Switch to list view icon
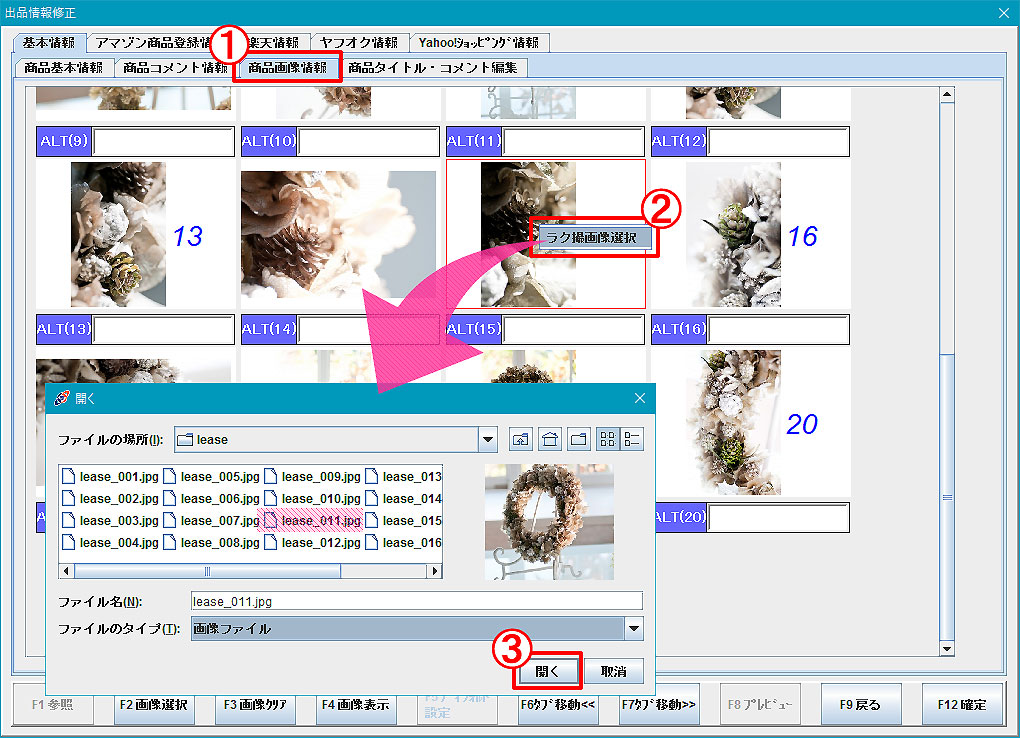Screen dimensions: 1020x738 point(608,439)
